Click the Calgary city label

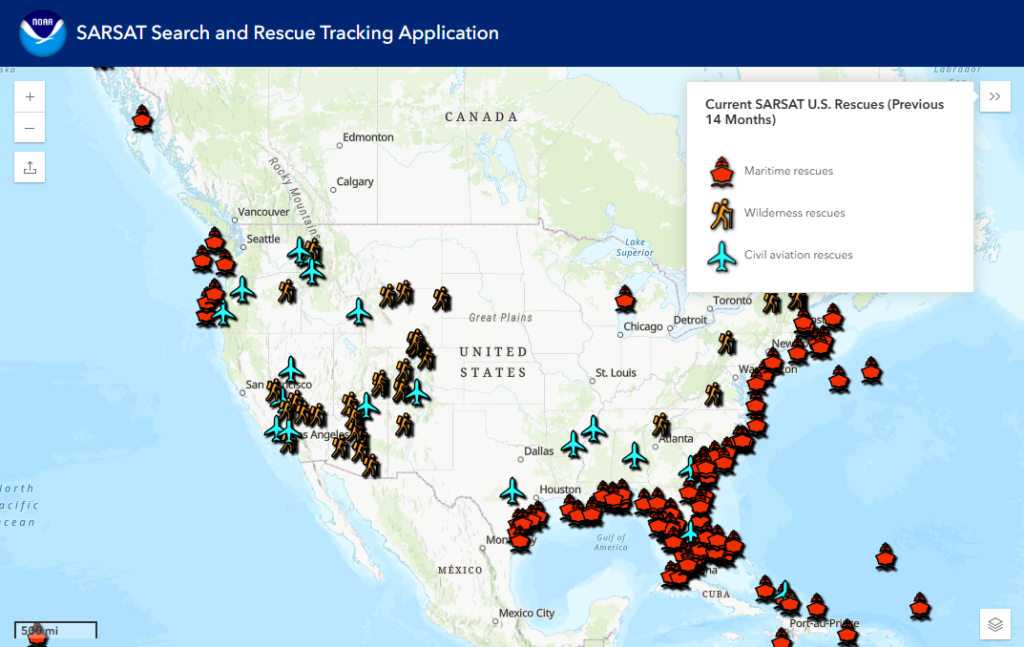355,181
